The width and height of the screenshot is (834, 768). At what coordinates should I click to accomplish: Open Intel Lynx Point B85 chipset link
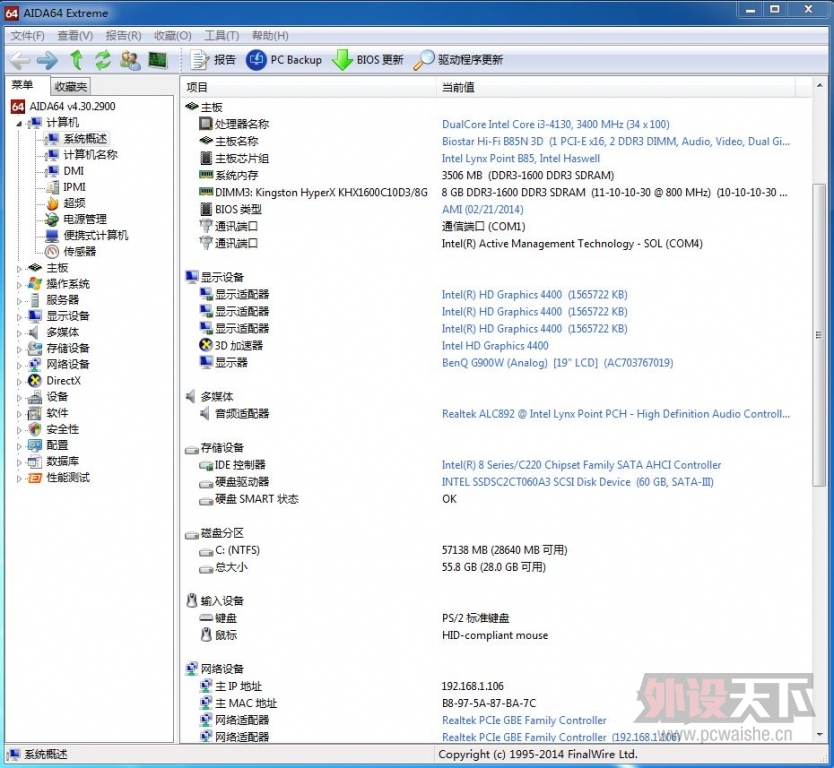pos(521,158)
